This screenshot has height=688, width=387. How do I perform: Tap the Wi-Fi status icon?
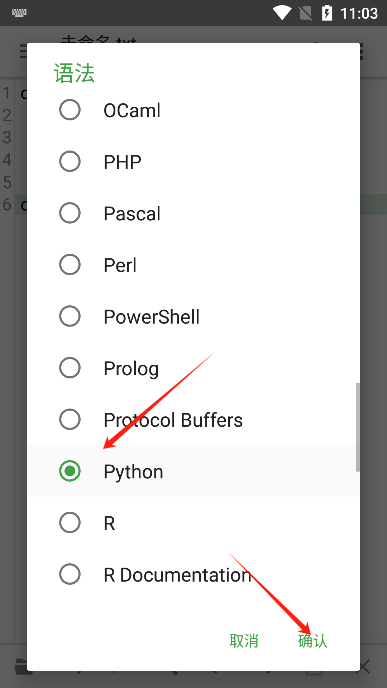point(281,13)
